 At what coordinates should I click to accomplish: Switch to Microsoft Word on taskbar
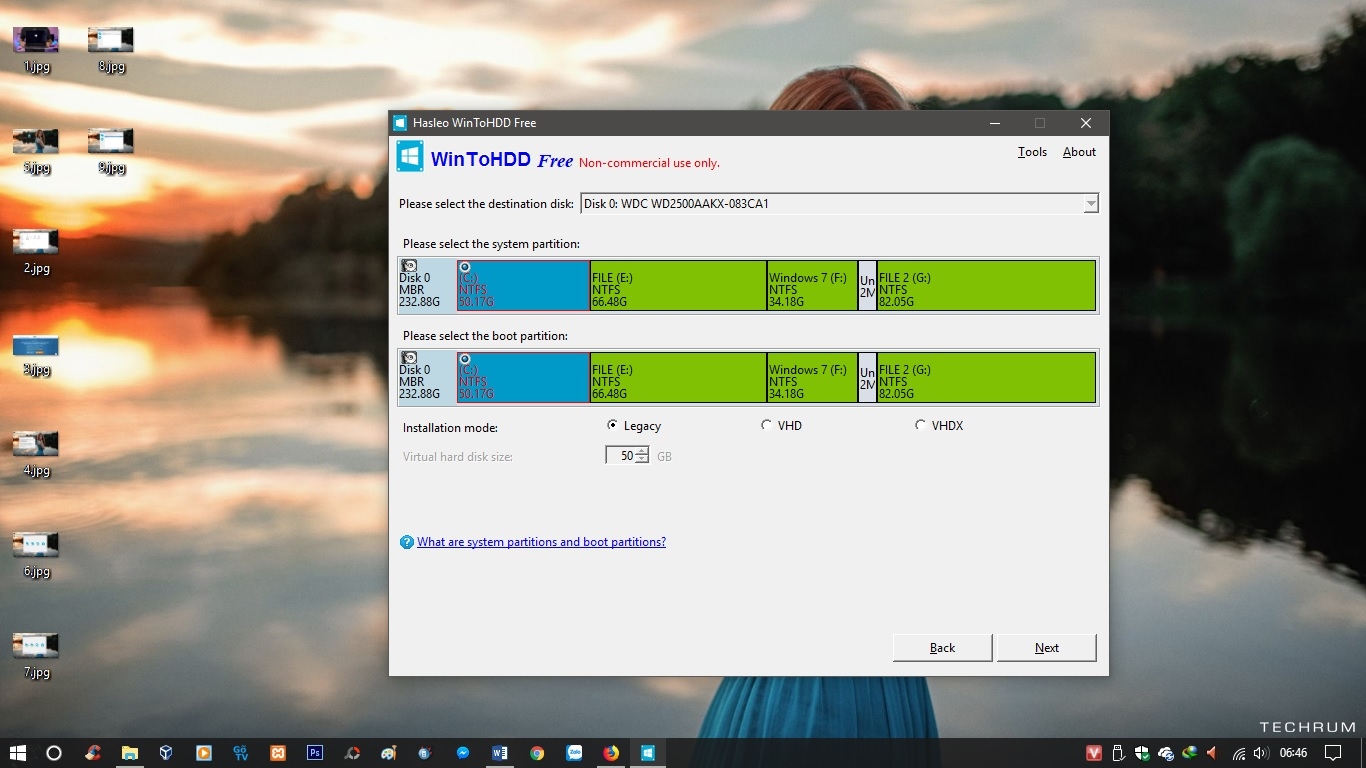tap(500, 753)
